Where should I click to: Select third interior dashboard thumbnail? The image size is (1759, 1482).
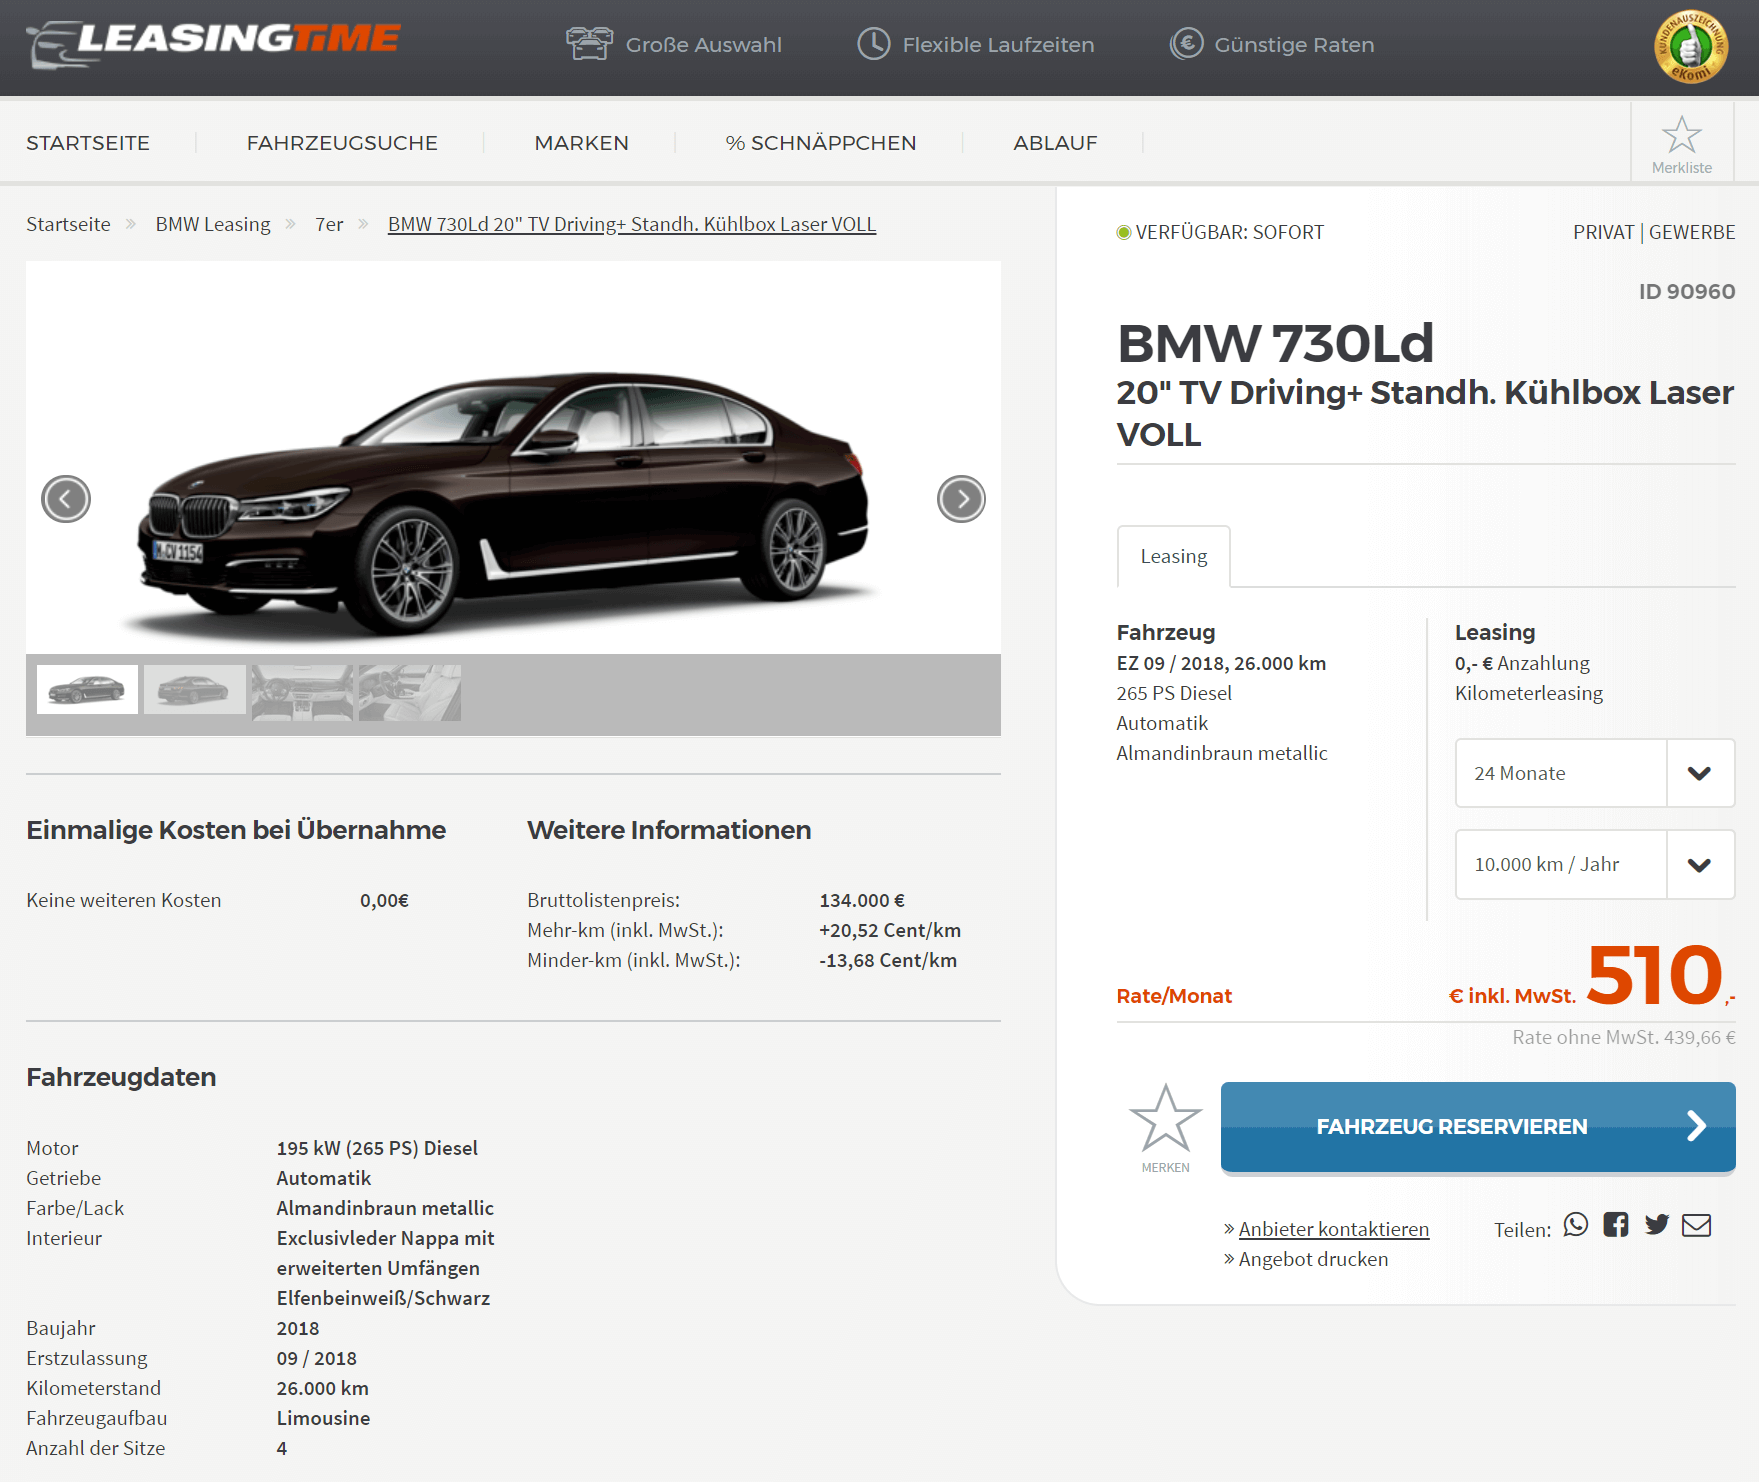[302, 692]
